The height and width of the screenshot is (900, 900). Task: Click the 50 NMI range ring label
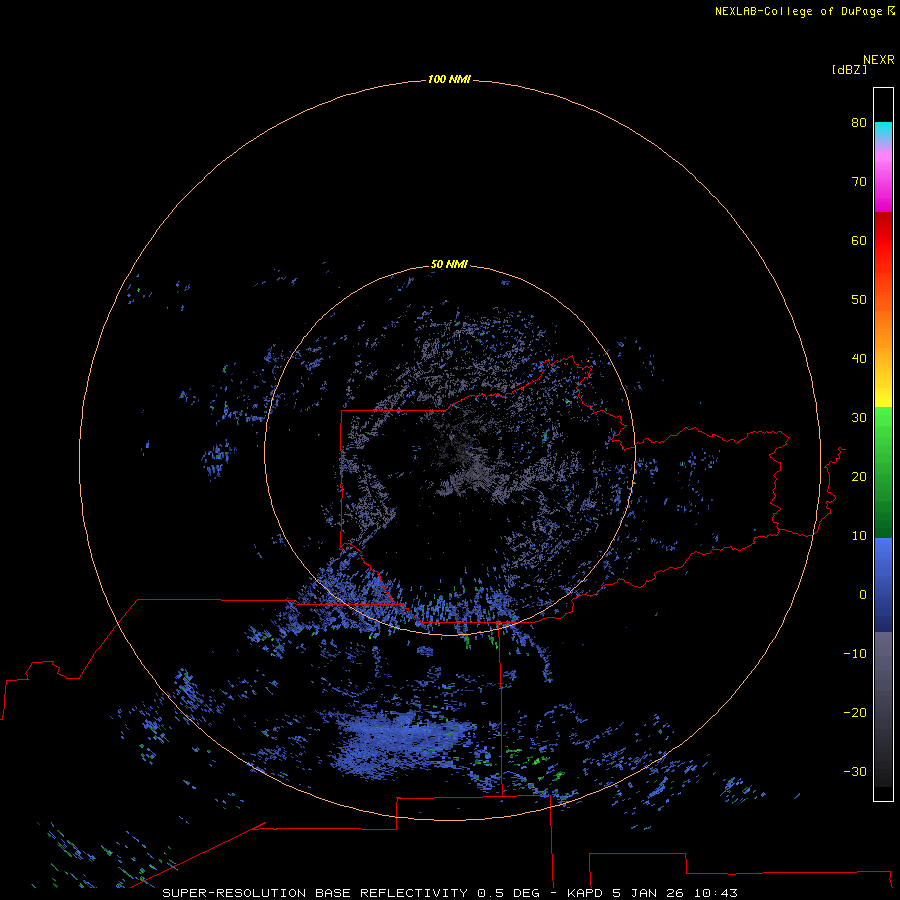[x=449, y=265]
